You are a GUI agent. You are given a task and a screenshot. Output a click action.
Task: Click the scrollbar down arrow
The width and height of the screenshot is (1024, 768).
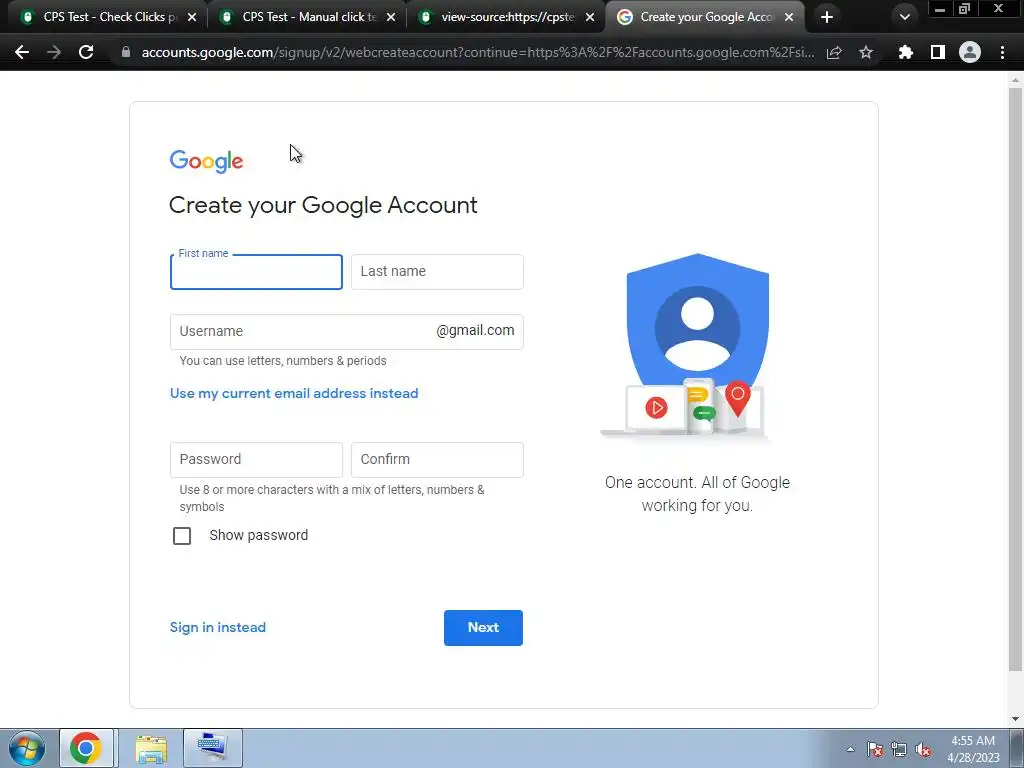(1015, 719)
